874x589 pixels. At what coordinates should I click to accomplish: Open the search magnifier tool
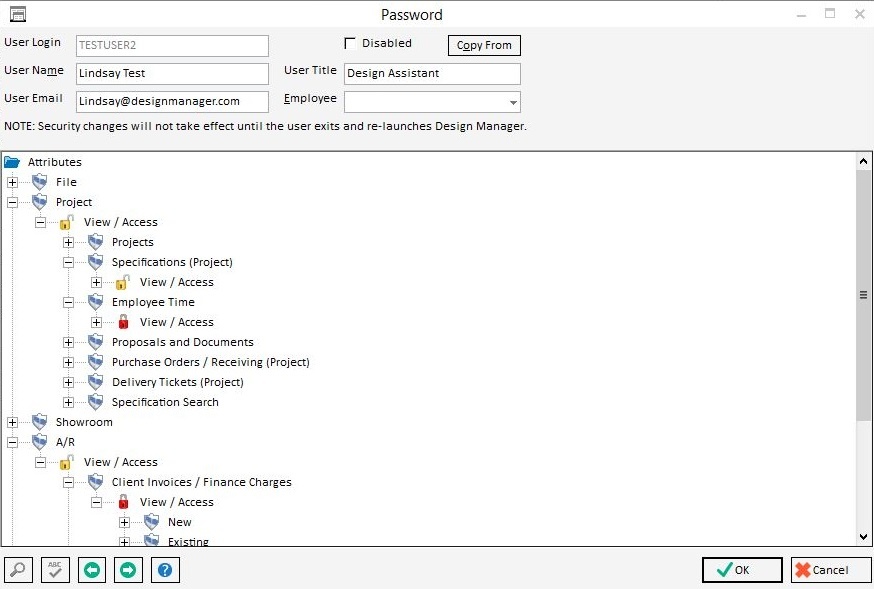click(17, 569)
